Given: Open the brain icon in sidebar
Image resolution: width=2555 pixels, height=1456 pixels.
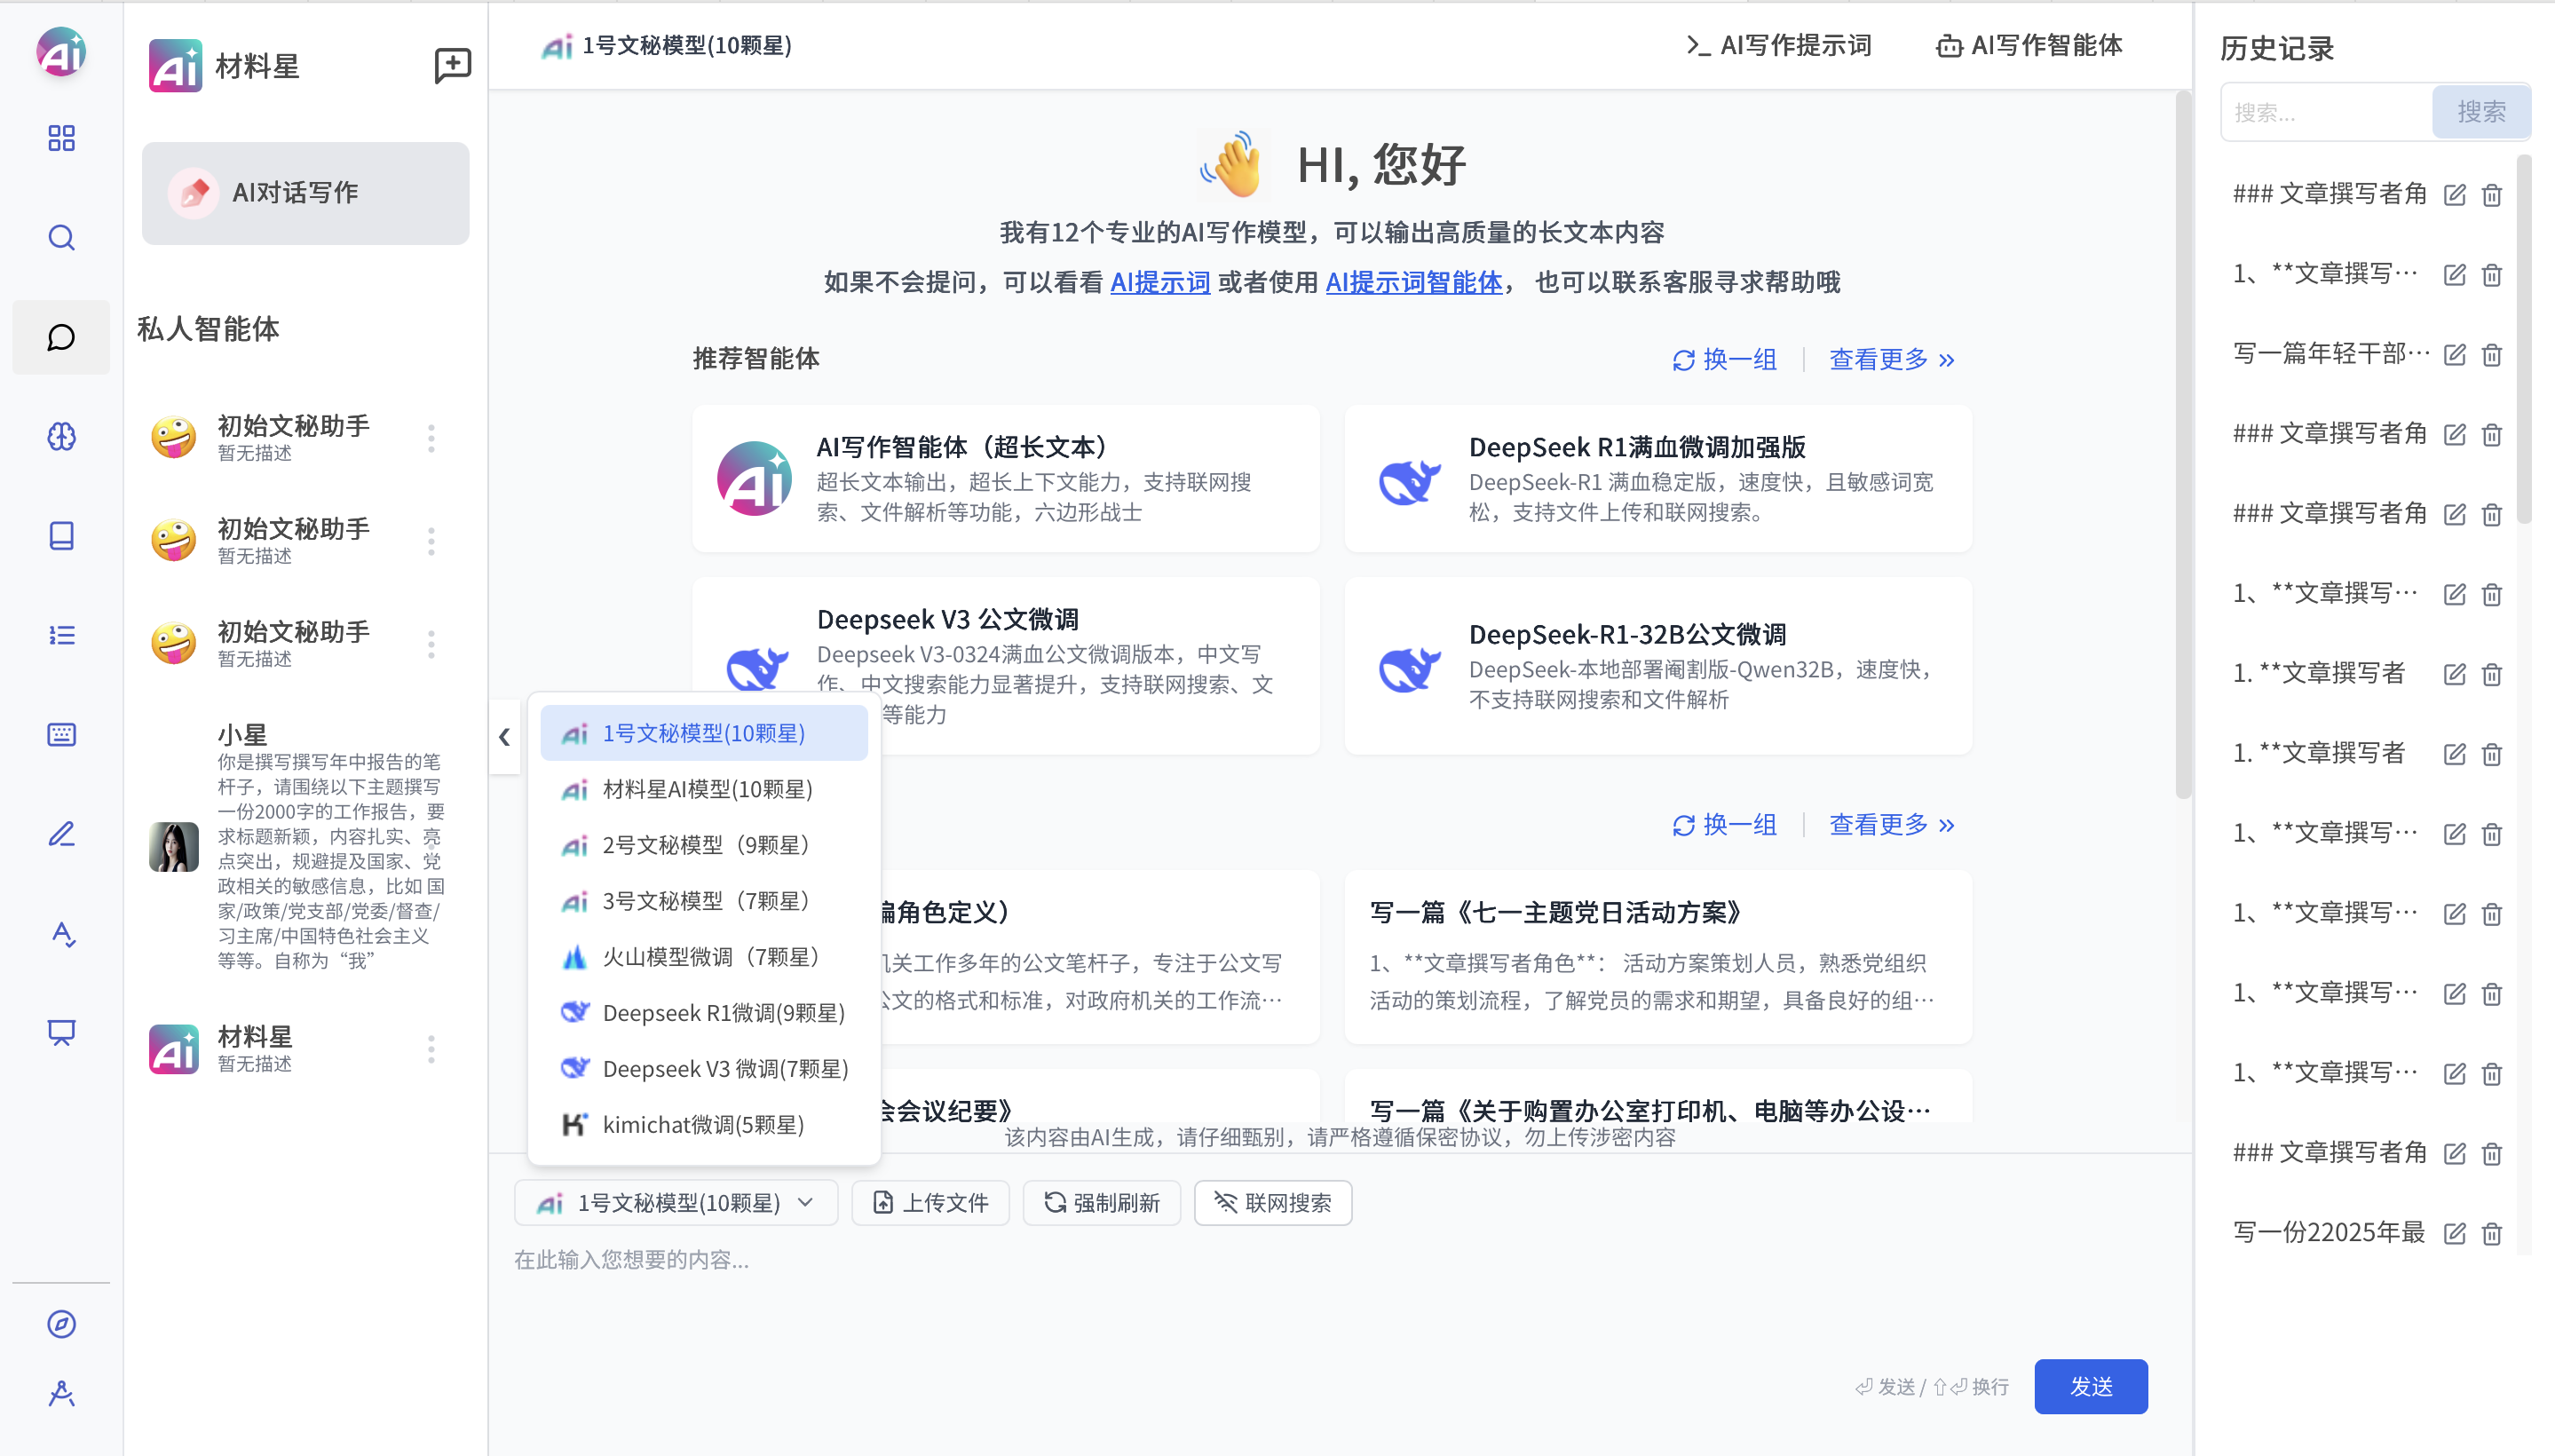Looking at the screenshot, I should click(61, 436).
